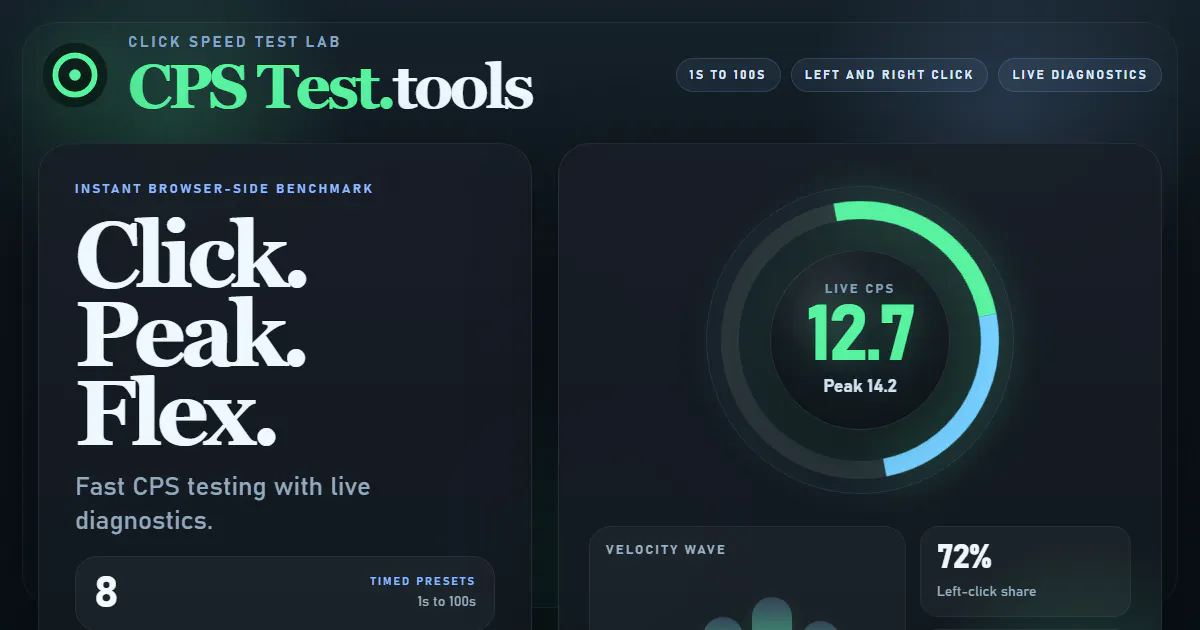Click the 'Fast CPS testing with live diagnostics.' tagline
This screenshot has height=630, width=1200.
pos(223,504)
